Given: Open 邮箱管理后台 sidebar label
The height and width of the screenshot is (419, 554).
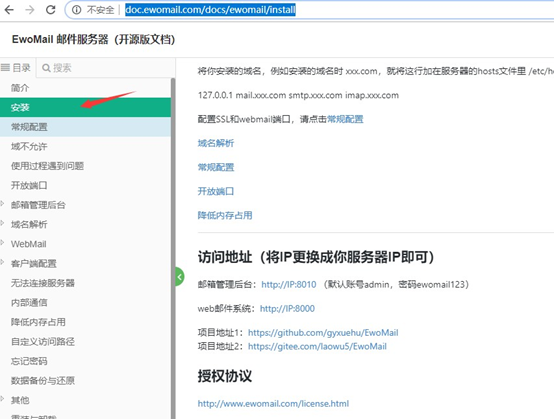Looking at the screenshot, I should pyautogui.click(x=38, y=205).
